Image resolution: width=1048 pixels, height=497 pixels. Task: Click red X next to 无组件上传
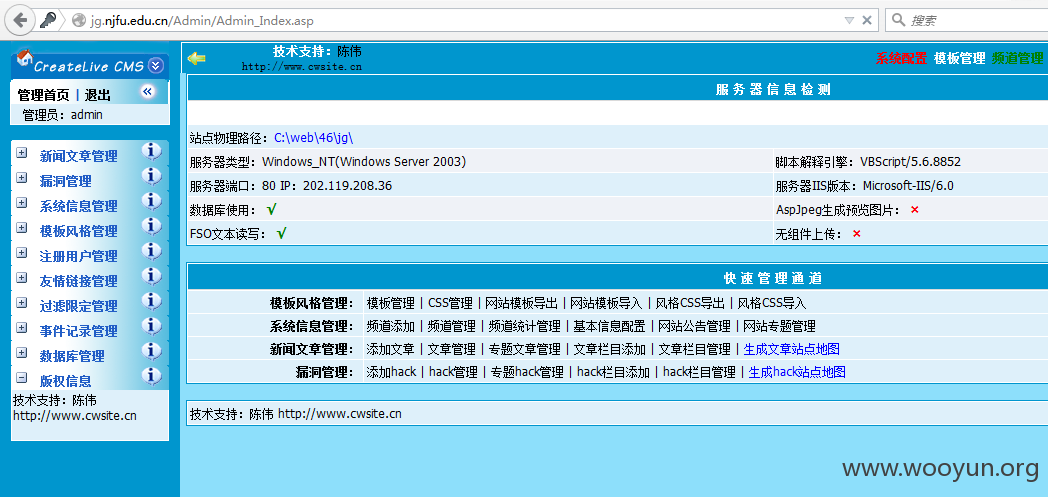(857, 234)
